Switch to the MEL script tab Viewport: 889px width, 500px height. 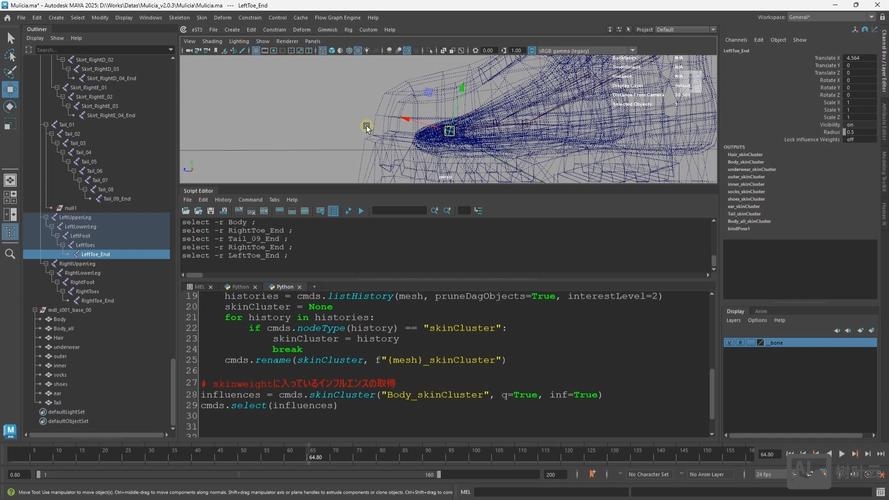[x=199, y=286]
